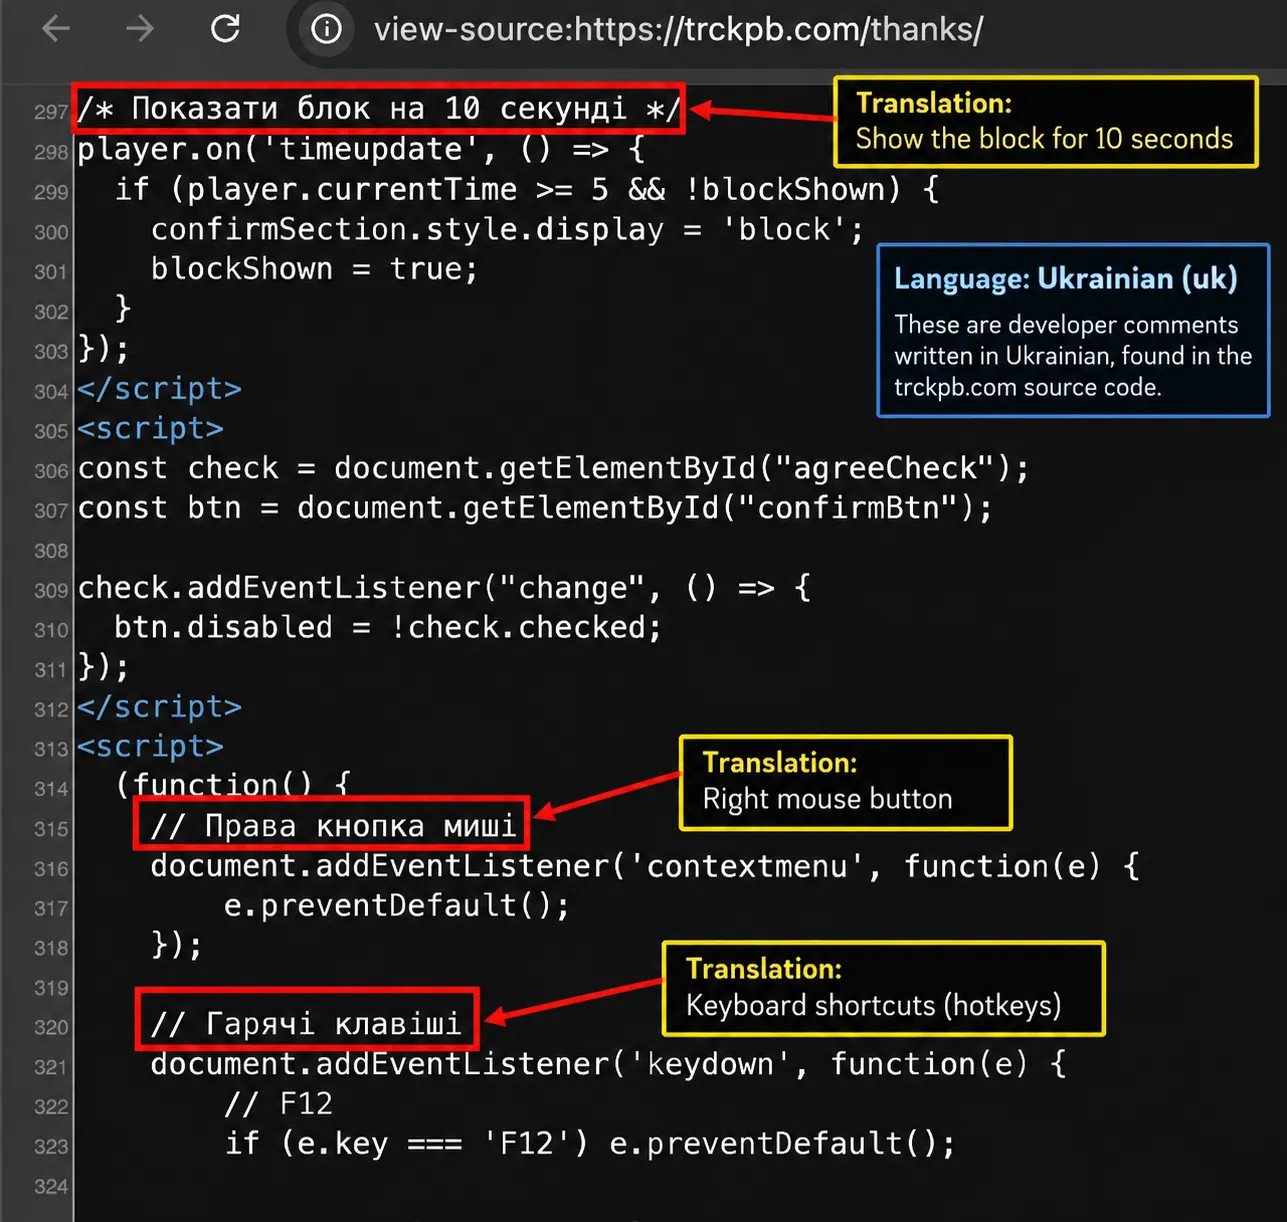1287x1222 pixels.
Task: Click the comment '// F12'
Action: [x=278, y=1103]
